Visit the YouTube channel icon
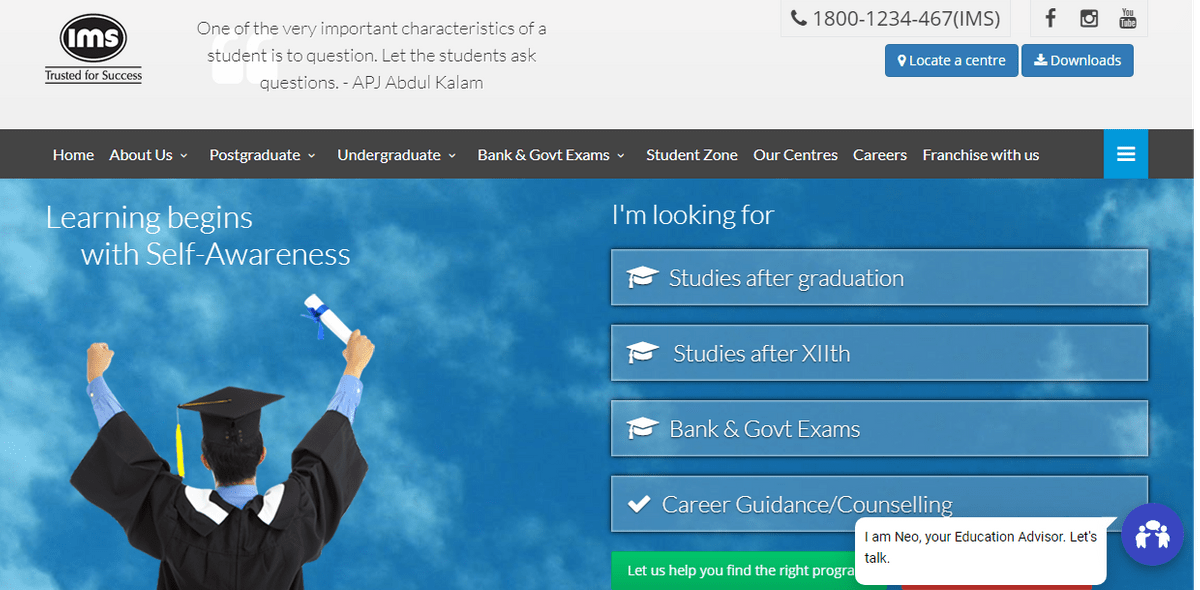 point(1128,18)
